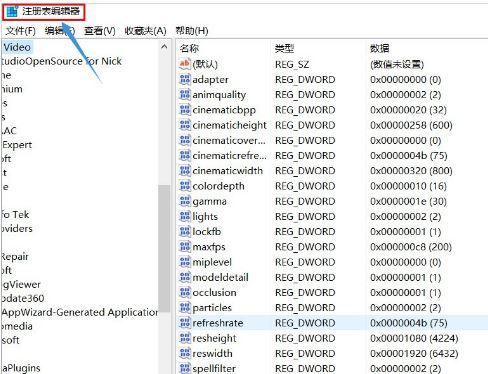Click the lockfb DWORD icon
The width and height of the screenshot is (488, 374).
point(185,232)
